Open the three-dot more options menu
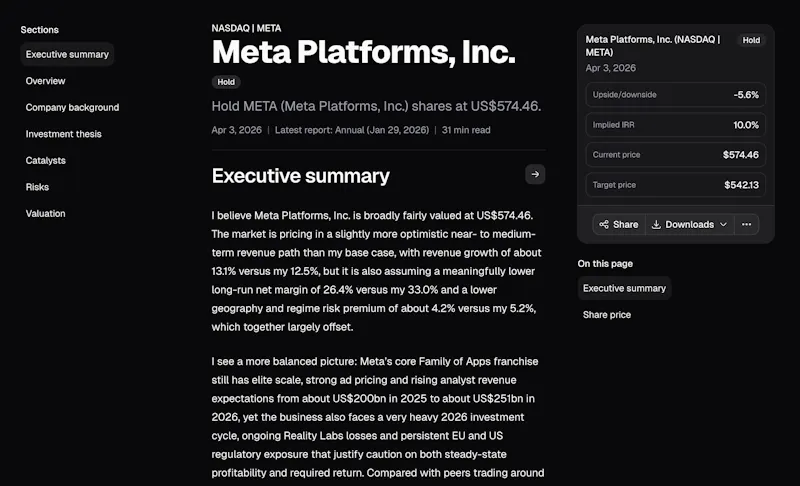This screenshot has width=800, height=486. [746, 224]
